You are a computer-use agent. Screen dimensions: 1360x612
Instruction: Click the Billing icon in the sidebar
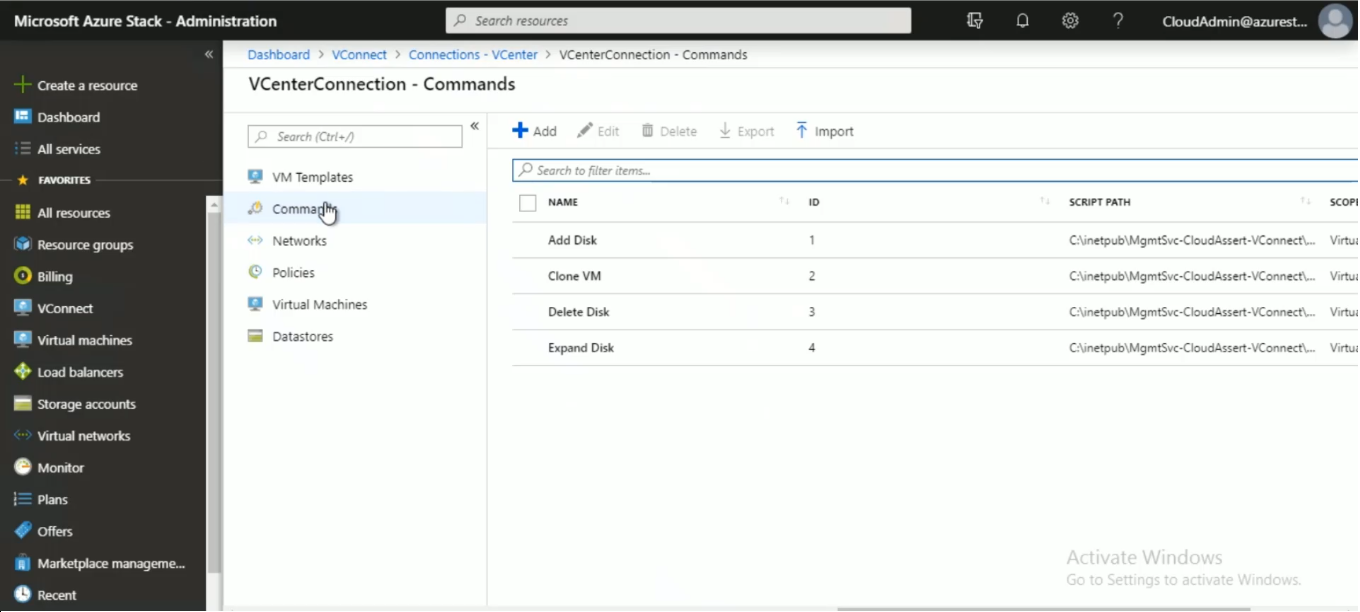pos(22,276)
